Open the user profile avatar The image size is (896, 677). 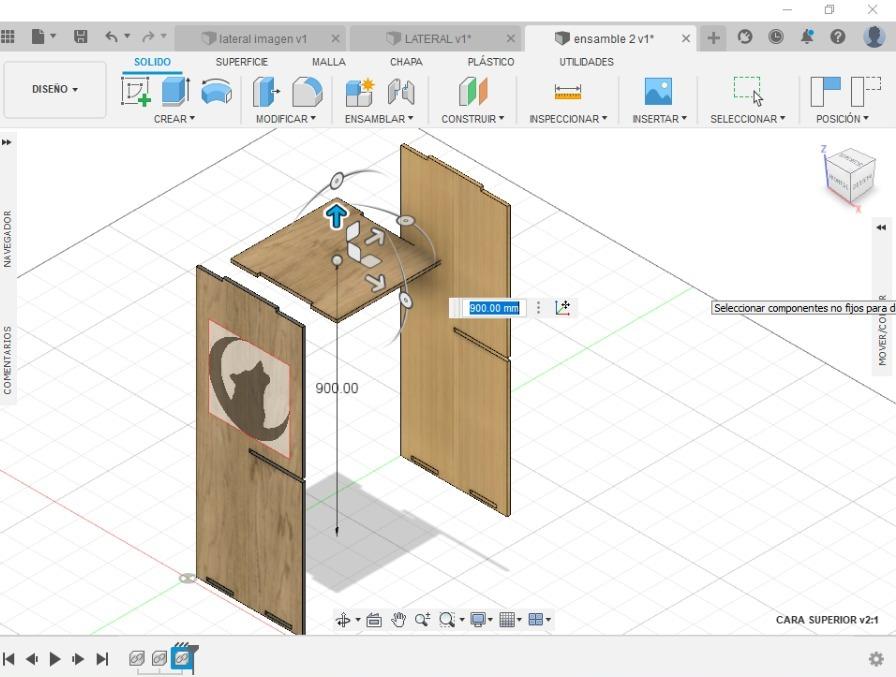[x=874, y=37]
